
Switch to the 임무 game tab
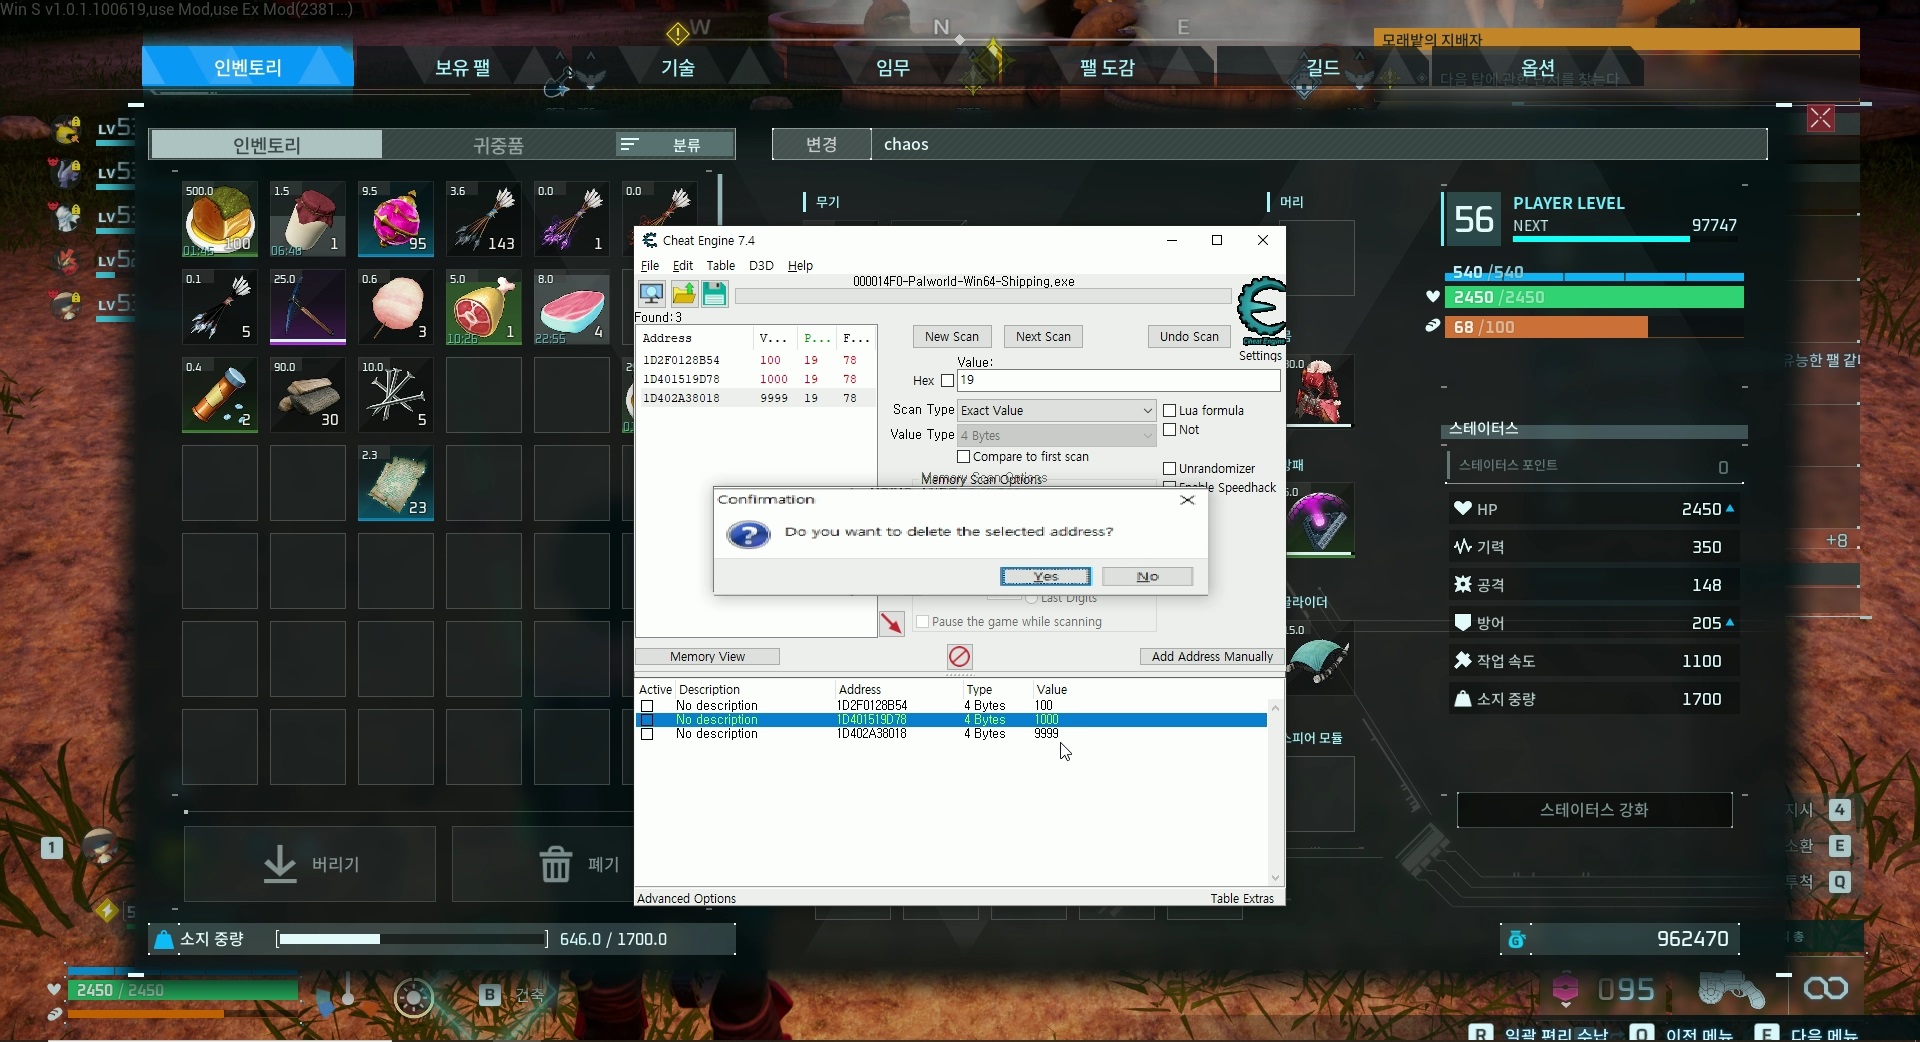(893, 67)
